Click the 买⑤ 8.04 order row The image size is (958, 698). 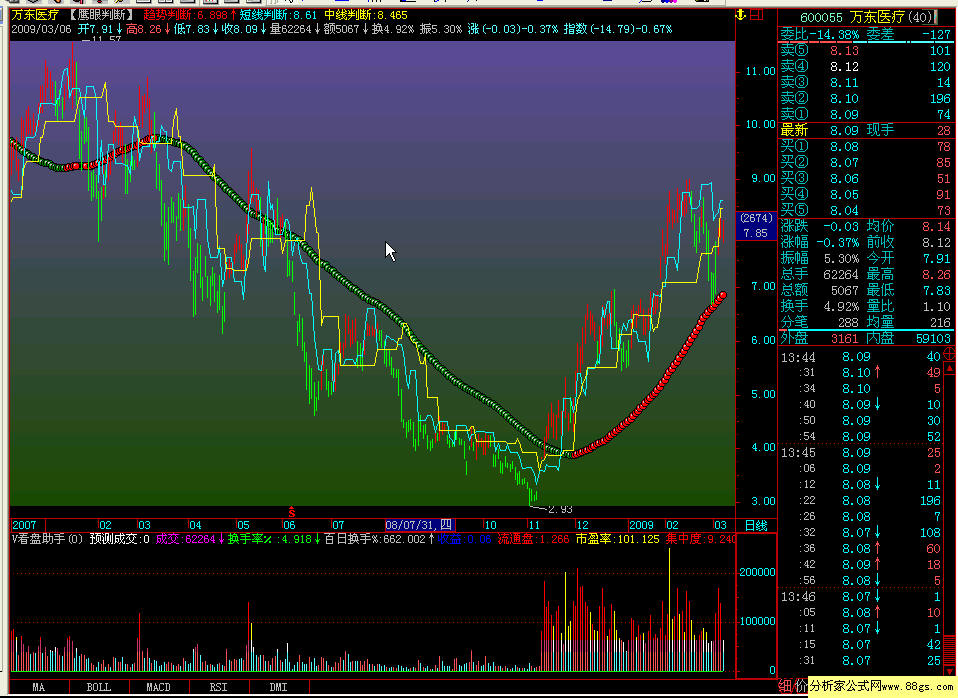tap(866, 210)
